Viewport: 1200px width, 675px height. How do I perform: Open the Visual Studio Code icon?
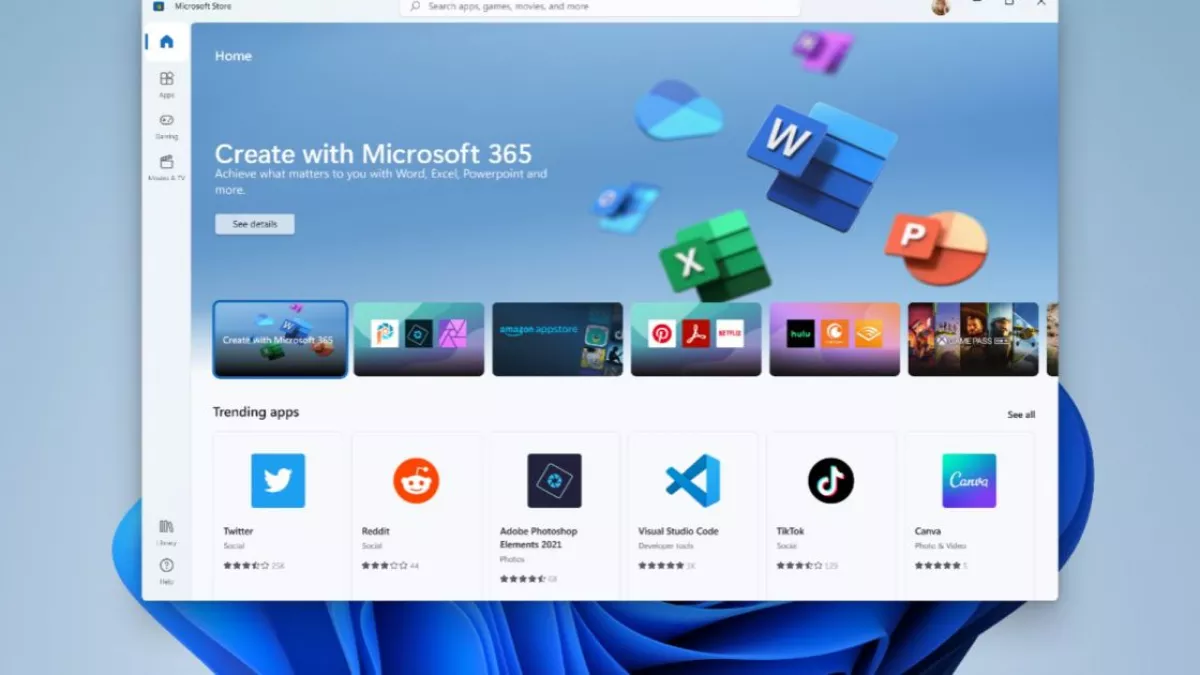[693, 481]
